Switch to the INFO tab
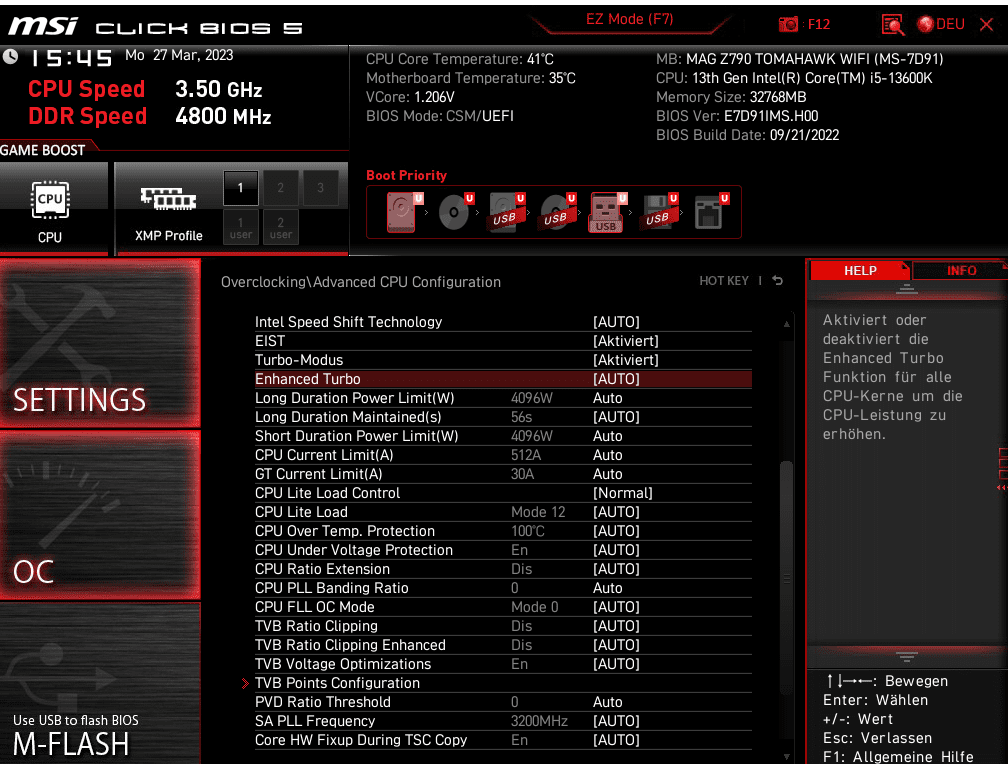Viewport: 1008px width, 764px height. [961, 271]
